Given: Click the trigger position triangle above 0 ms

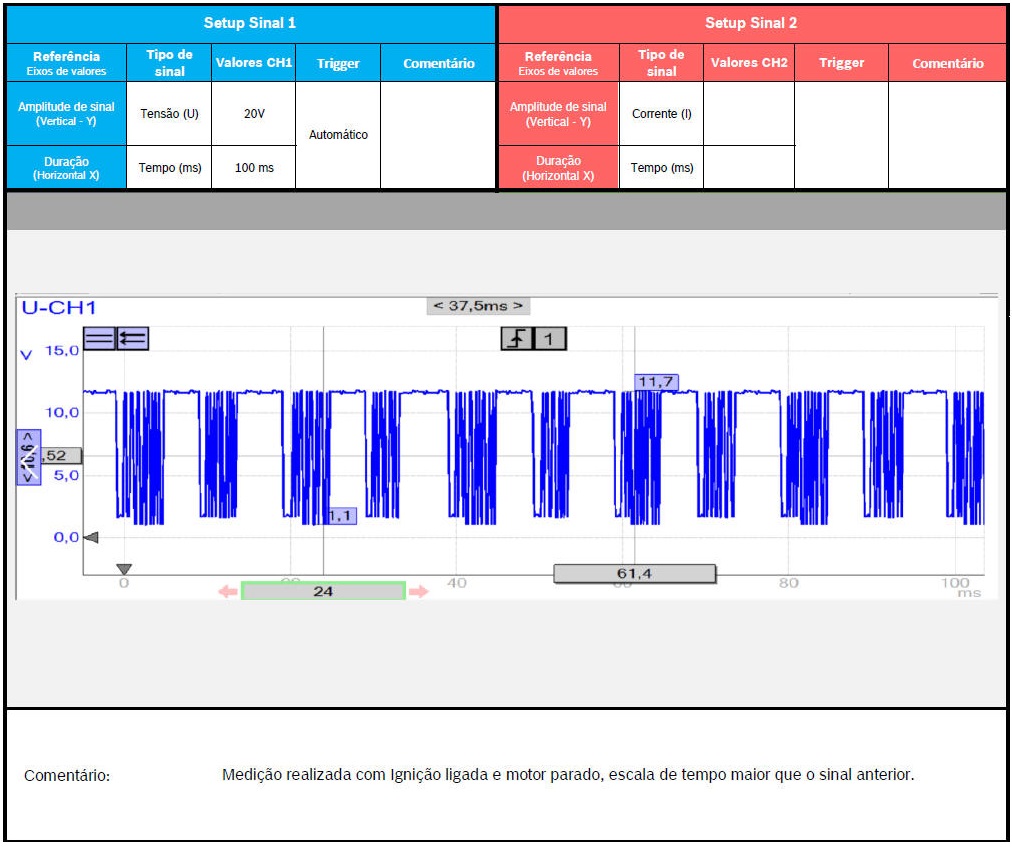Looking at the screenshot, I should (x=124, y=569).
